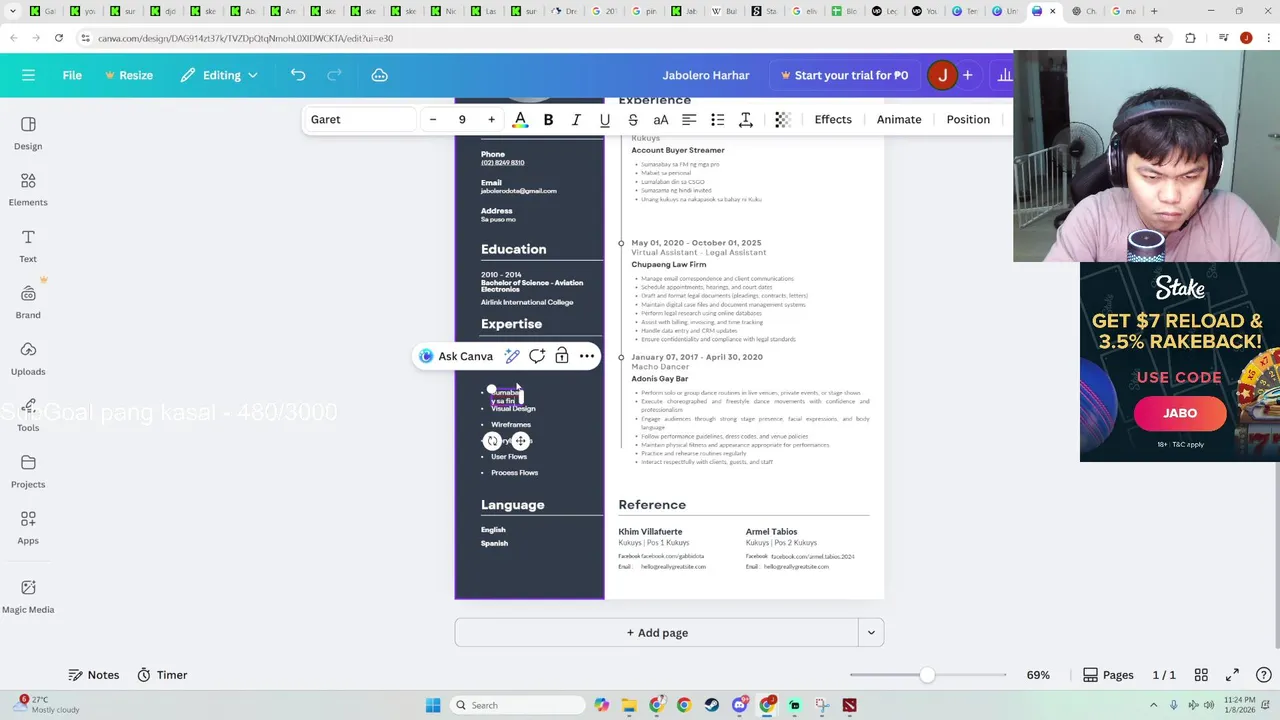Viewport: 1280px width, 720px height.
Task: Open the transparency checkerboard control
Action: tap(783, 119)
